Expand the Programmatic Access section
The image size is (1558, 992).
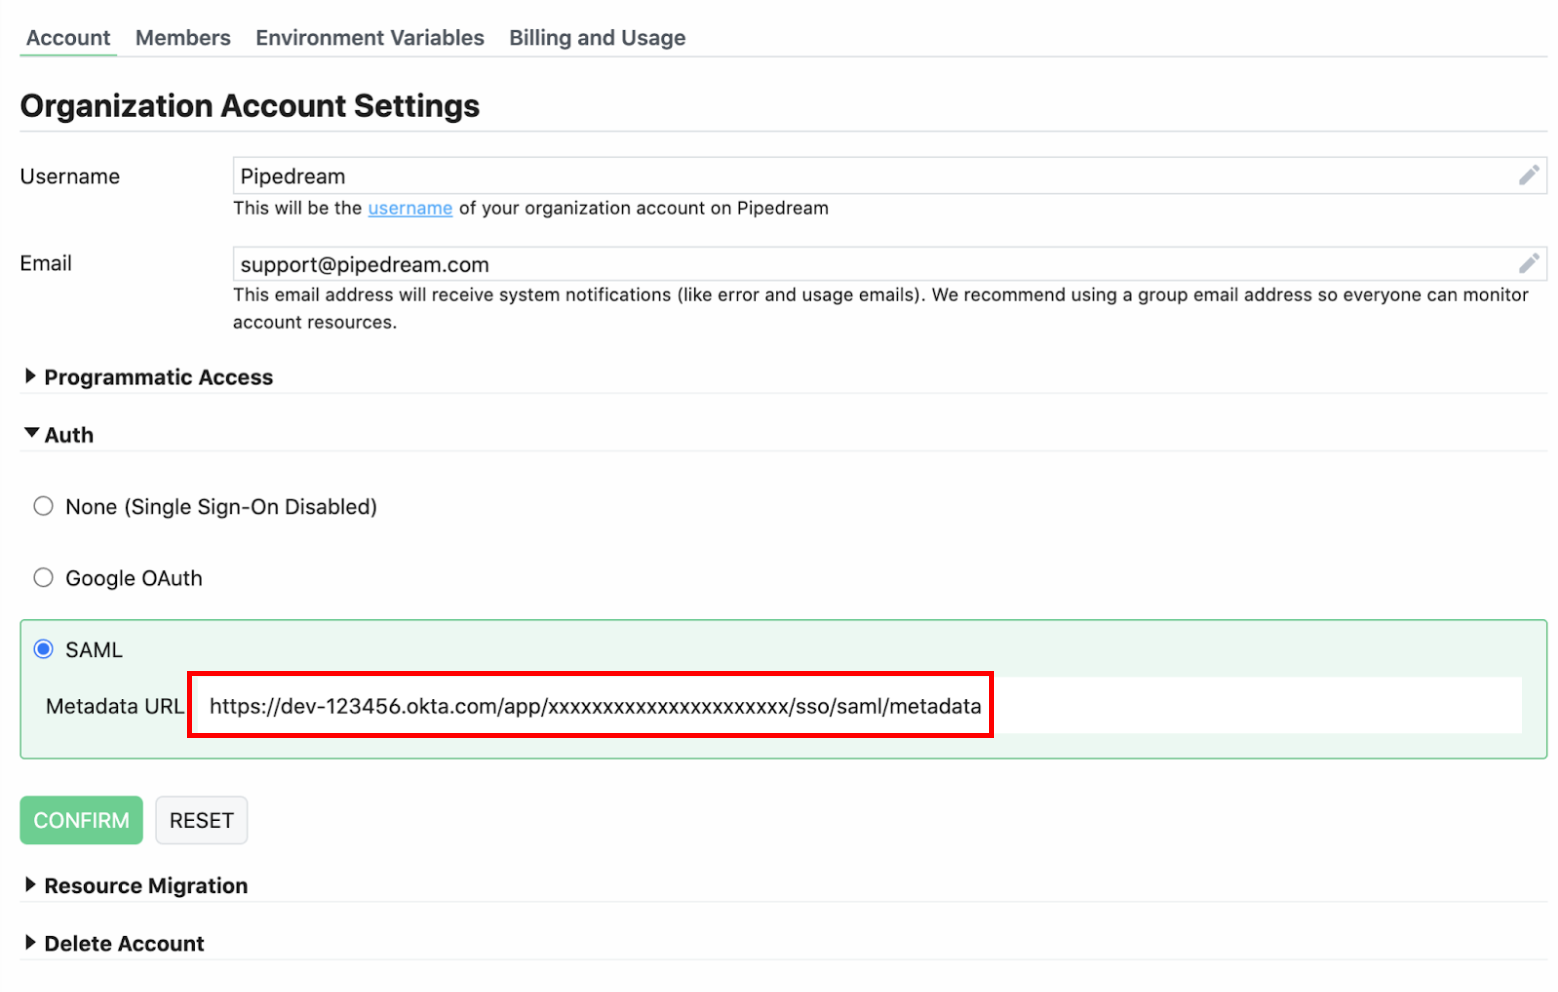coord(157,377)
